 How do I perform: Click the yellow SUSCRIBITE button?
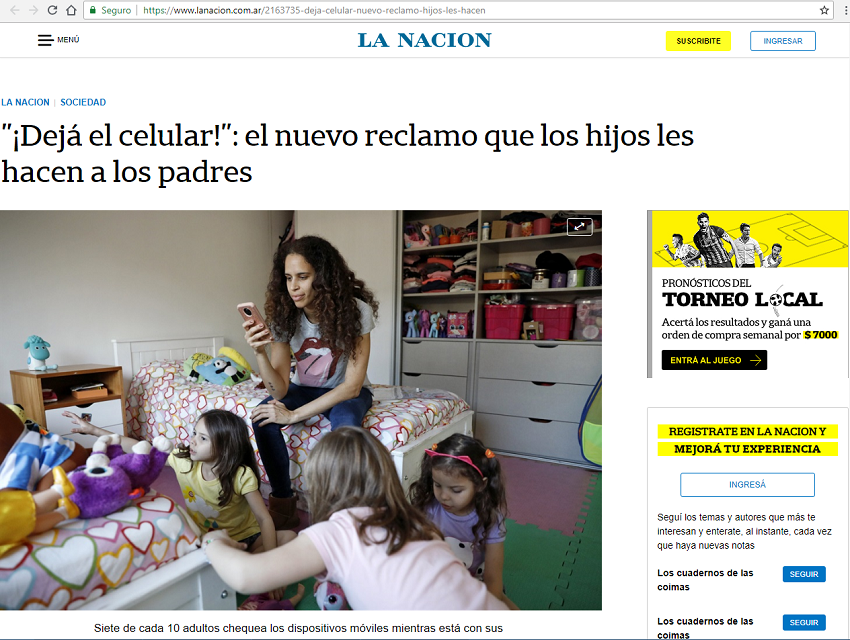(698, 41)
